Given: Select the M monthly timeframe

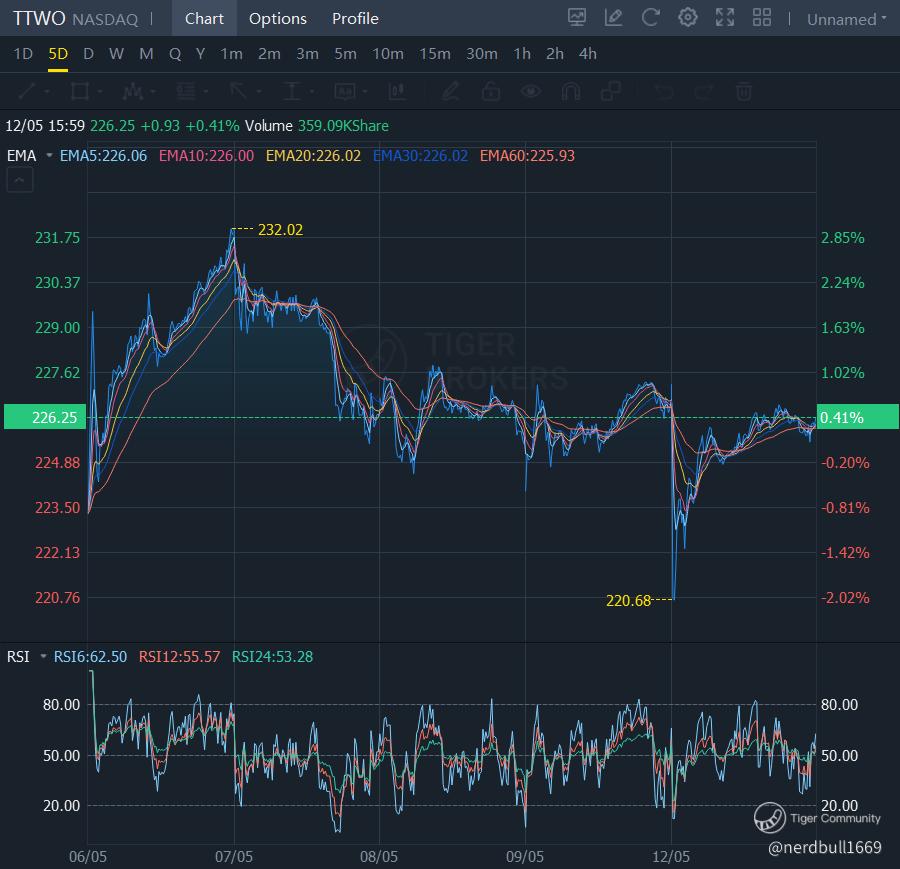Looking at the screenshot, I should click(x=146, y=54).
